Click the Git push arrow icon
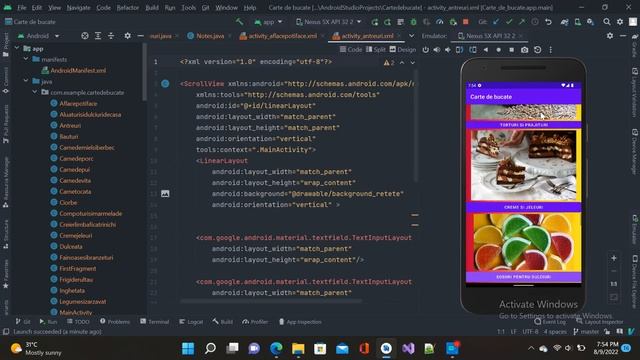The image size is (640, 360). pyautogui.click(x=522, y=22)
